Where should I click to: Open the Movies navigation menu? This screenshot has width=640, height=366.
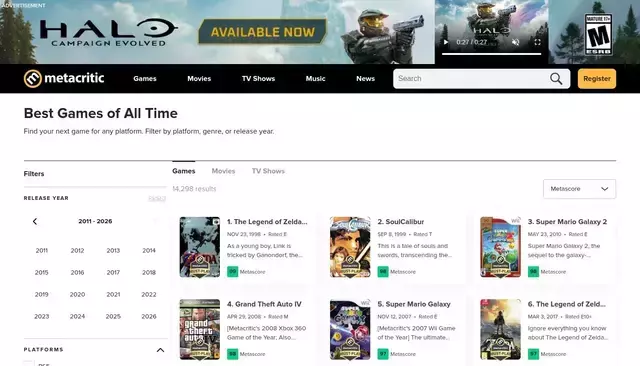click(199, 78)
